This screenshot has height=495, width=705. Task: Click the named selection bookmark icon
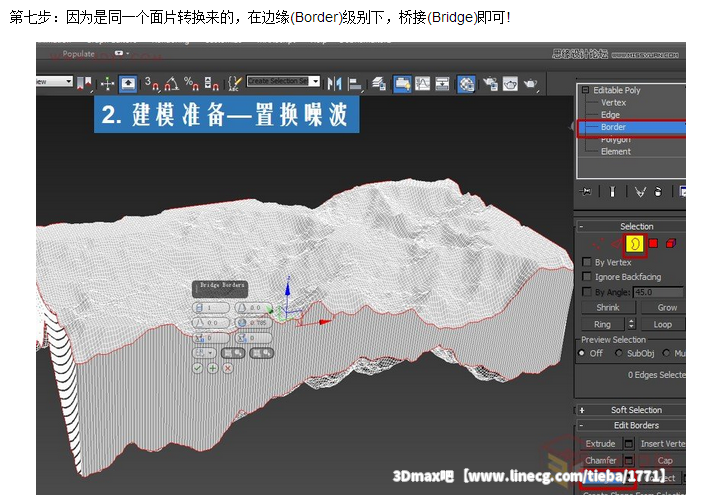[84, 84]
